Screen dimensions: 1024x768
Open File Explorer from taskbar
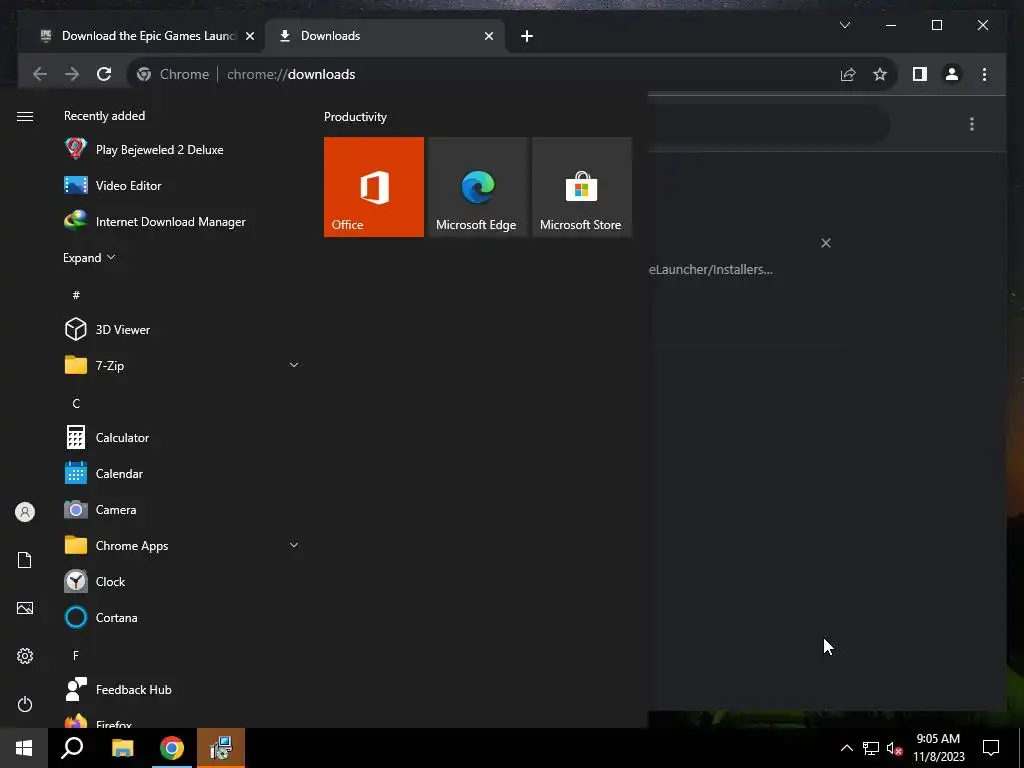pyautogui.click(x=122, y=748)
